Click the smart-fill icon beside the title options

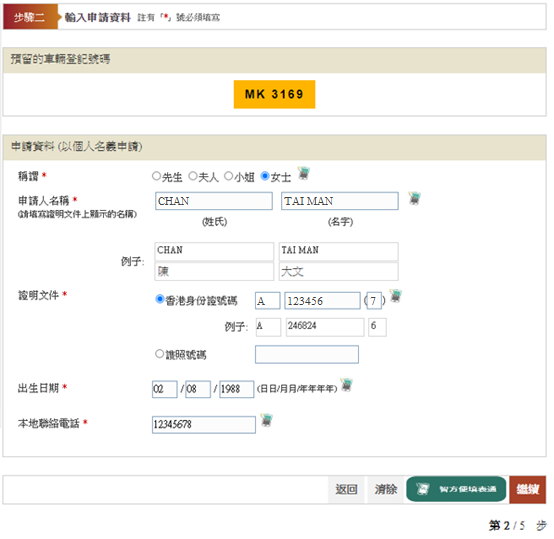pyautogui.click(x=303, y=173)
